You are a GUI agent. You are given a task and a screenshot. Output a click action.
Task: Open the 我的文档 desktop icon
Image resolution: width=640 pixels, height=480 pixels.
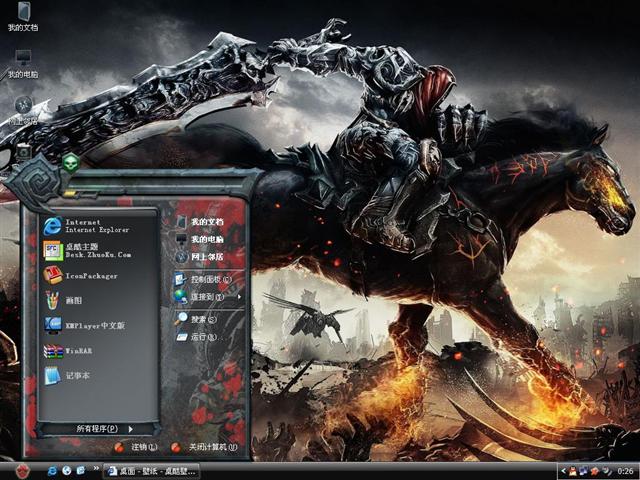[x=23, y=16]
